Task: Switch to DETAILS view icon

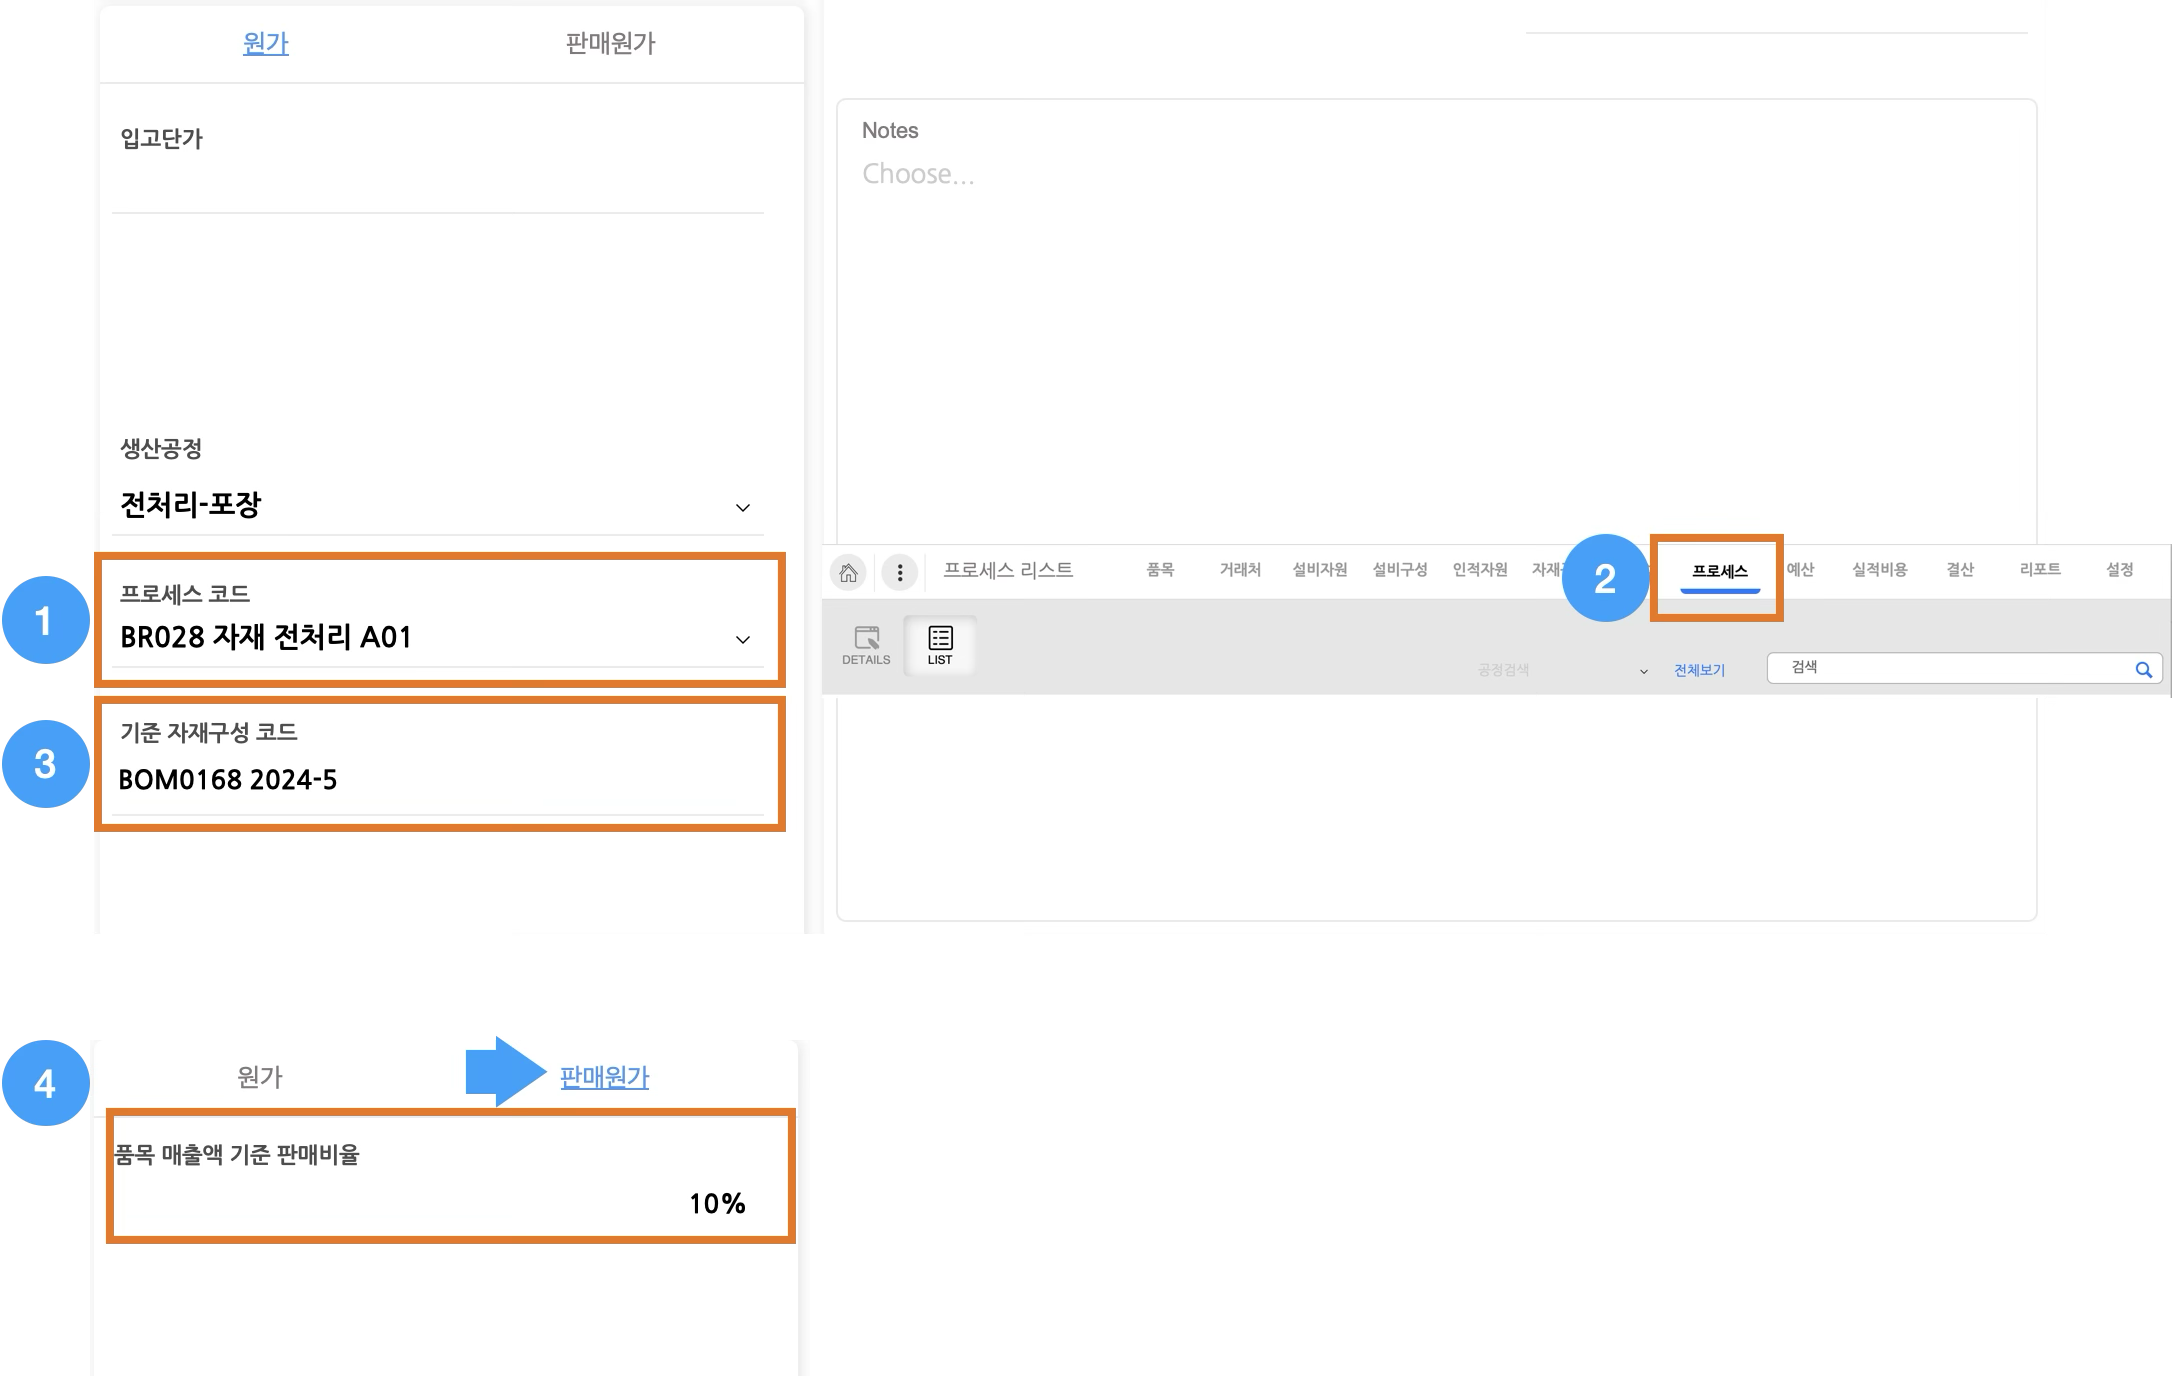Action: [866, 645]
